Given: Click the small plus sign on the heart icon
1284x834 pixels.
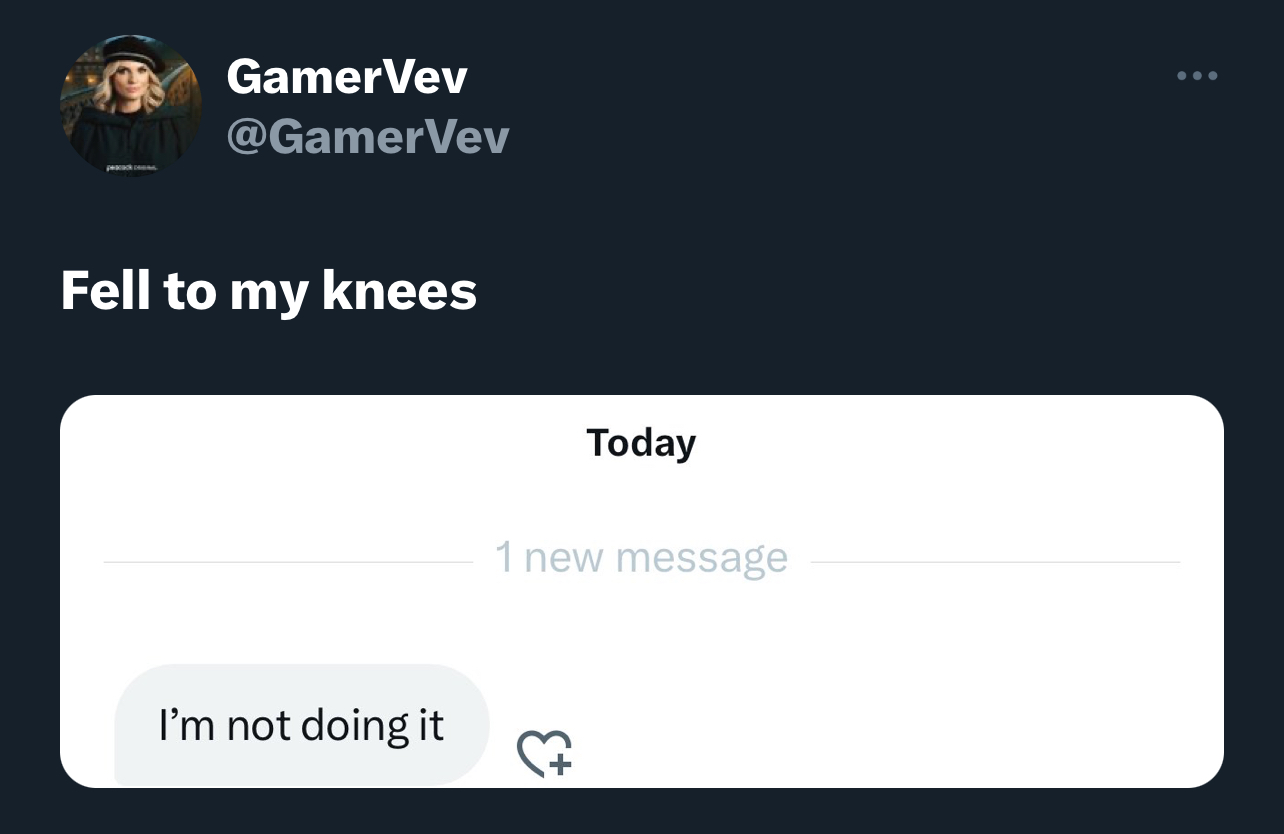Looking at the screenshot, I should coord(560,765).
